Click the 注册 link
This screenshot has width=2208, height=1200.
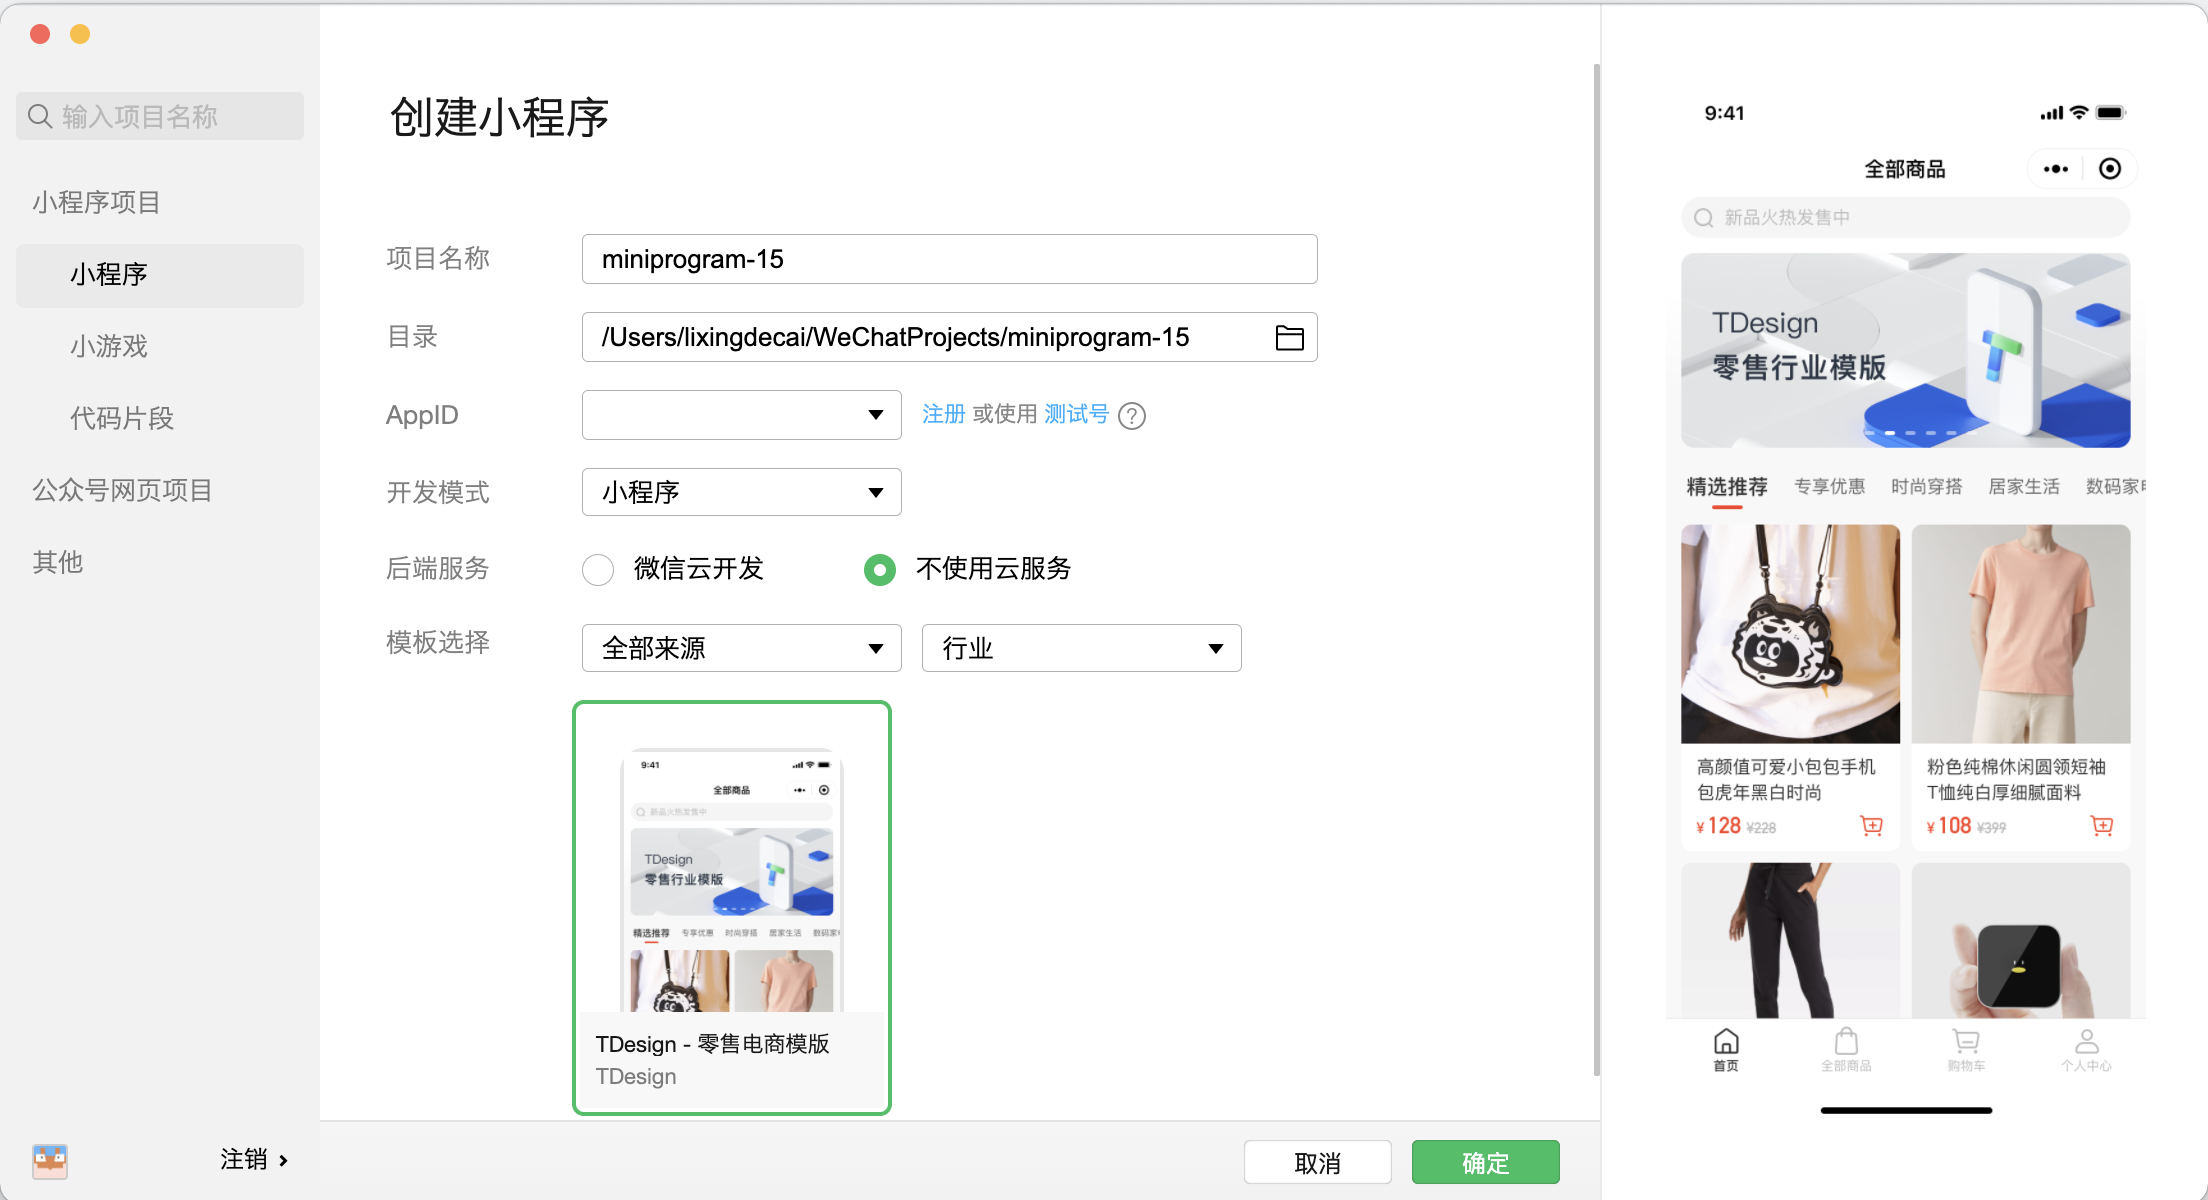[x=944, y=414]
